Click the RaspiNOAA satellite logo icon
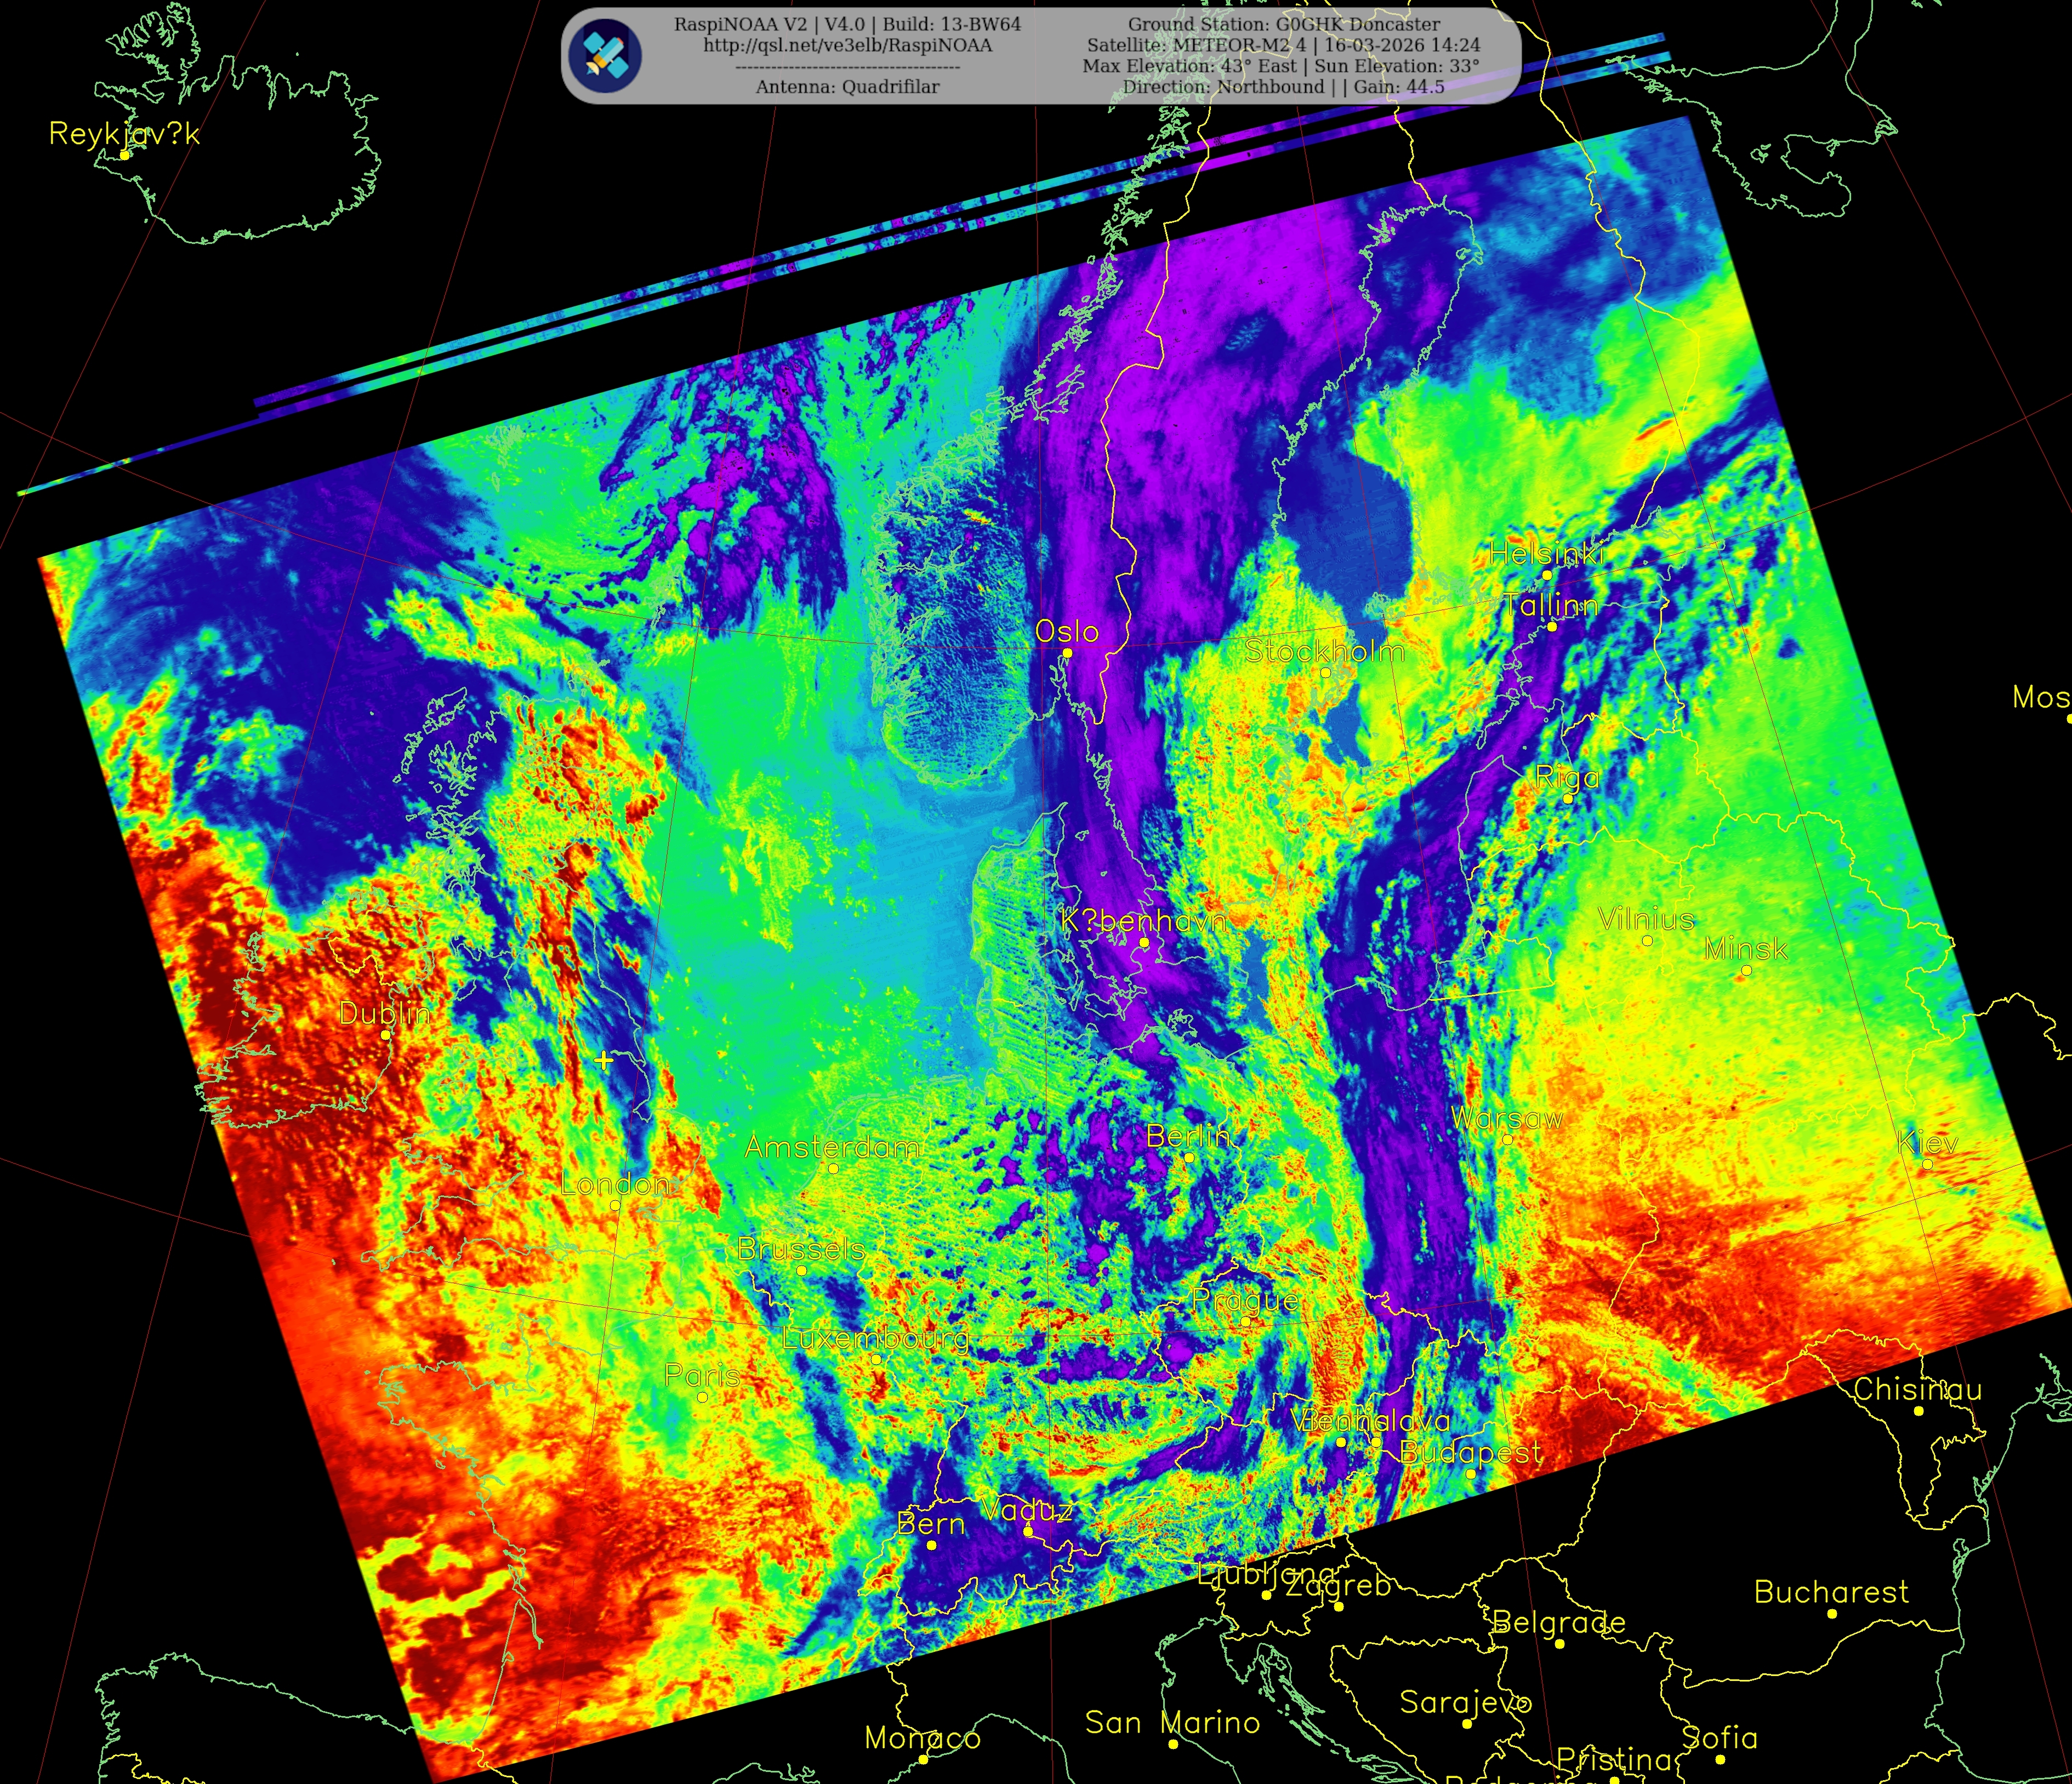 pos(605,56)
